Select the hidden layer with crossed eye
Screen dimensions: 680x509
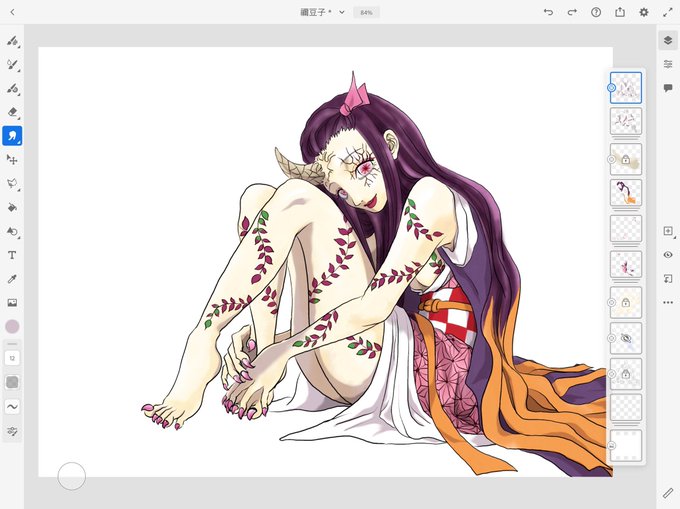tap(626, 338)
